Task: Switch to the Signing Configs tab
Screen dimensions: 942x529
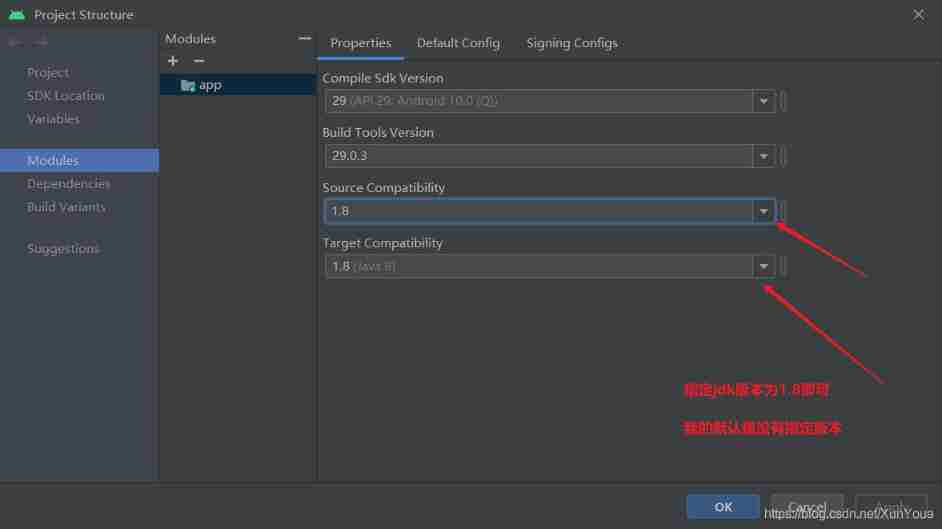Action: coord(572,43)
